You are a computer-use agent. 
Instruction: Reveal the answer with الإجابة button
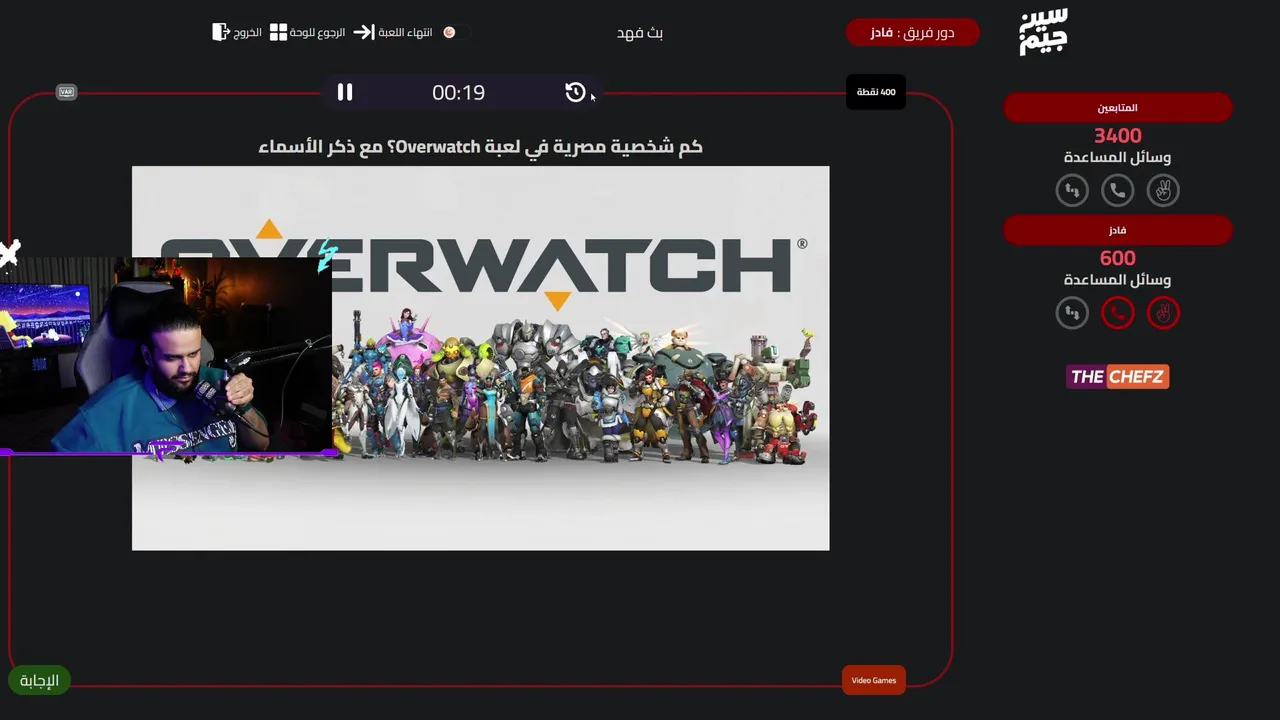point(39,680)
